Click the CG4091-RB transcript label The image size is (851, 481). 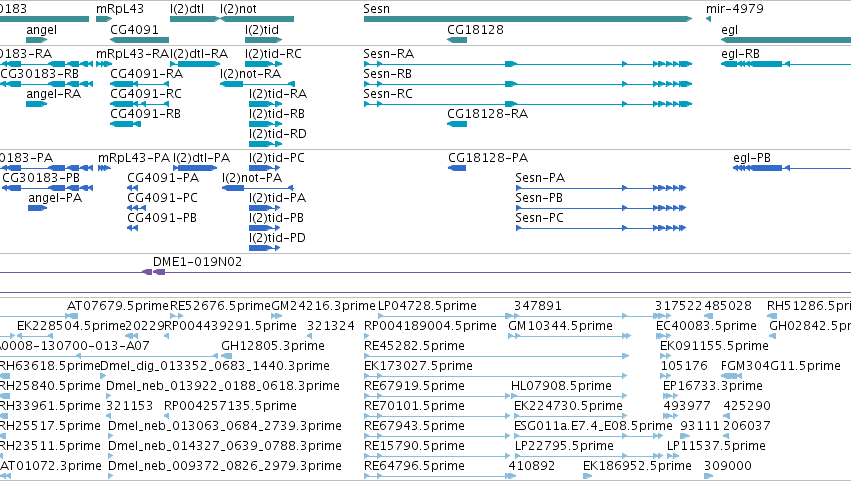145,114
